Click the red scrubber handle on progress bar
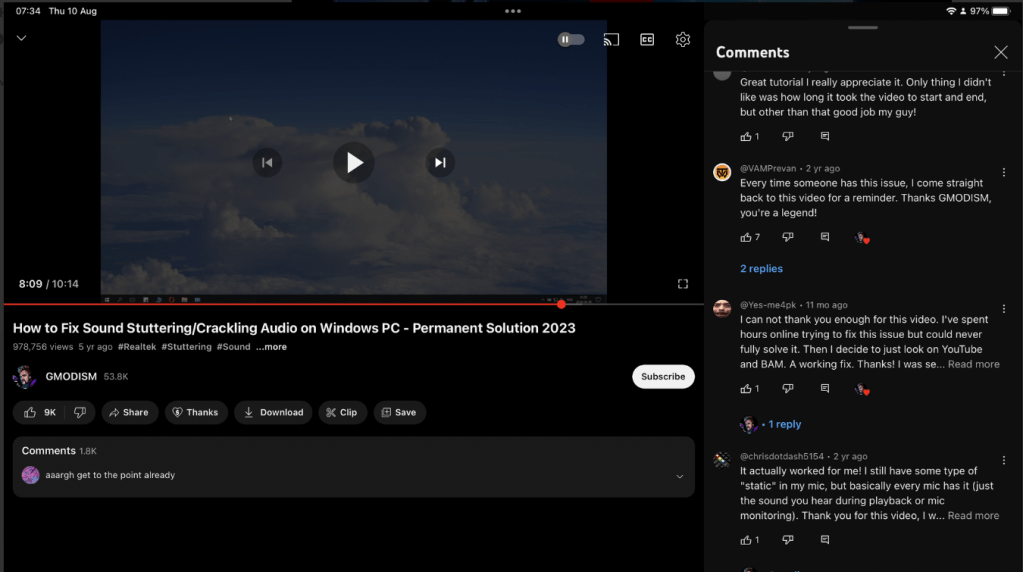1023x572 pixels. pos(561,304)
